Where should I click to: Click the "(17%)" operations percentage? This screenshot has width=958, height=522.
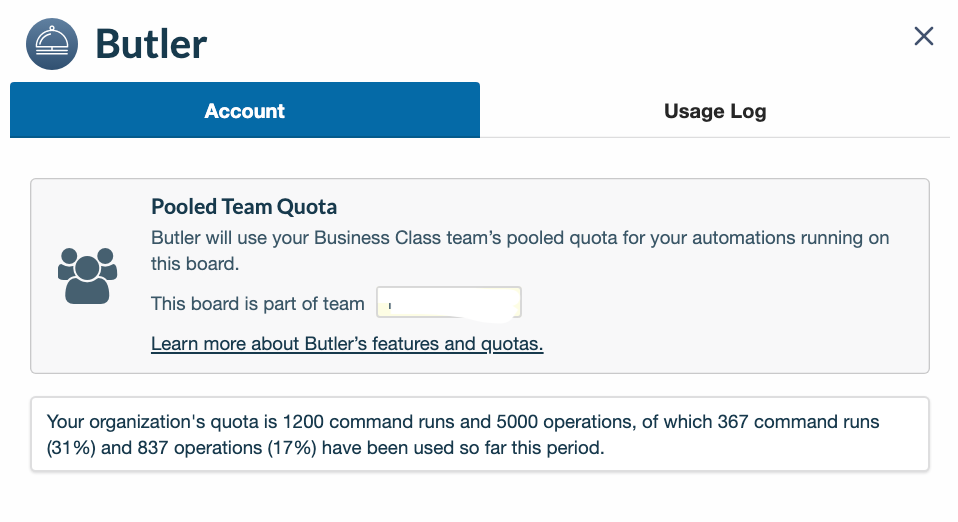pyautogui.click(x=292, y=447)
